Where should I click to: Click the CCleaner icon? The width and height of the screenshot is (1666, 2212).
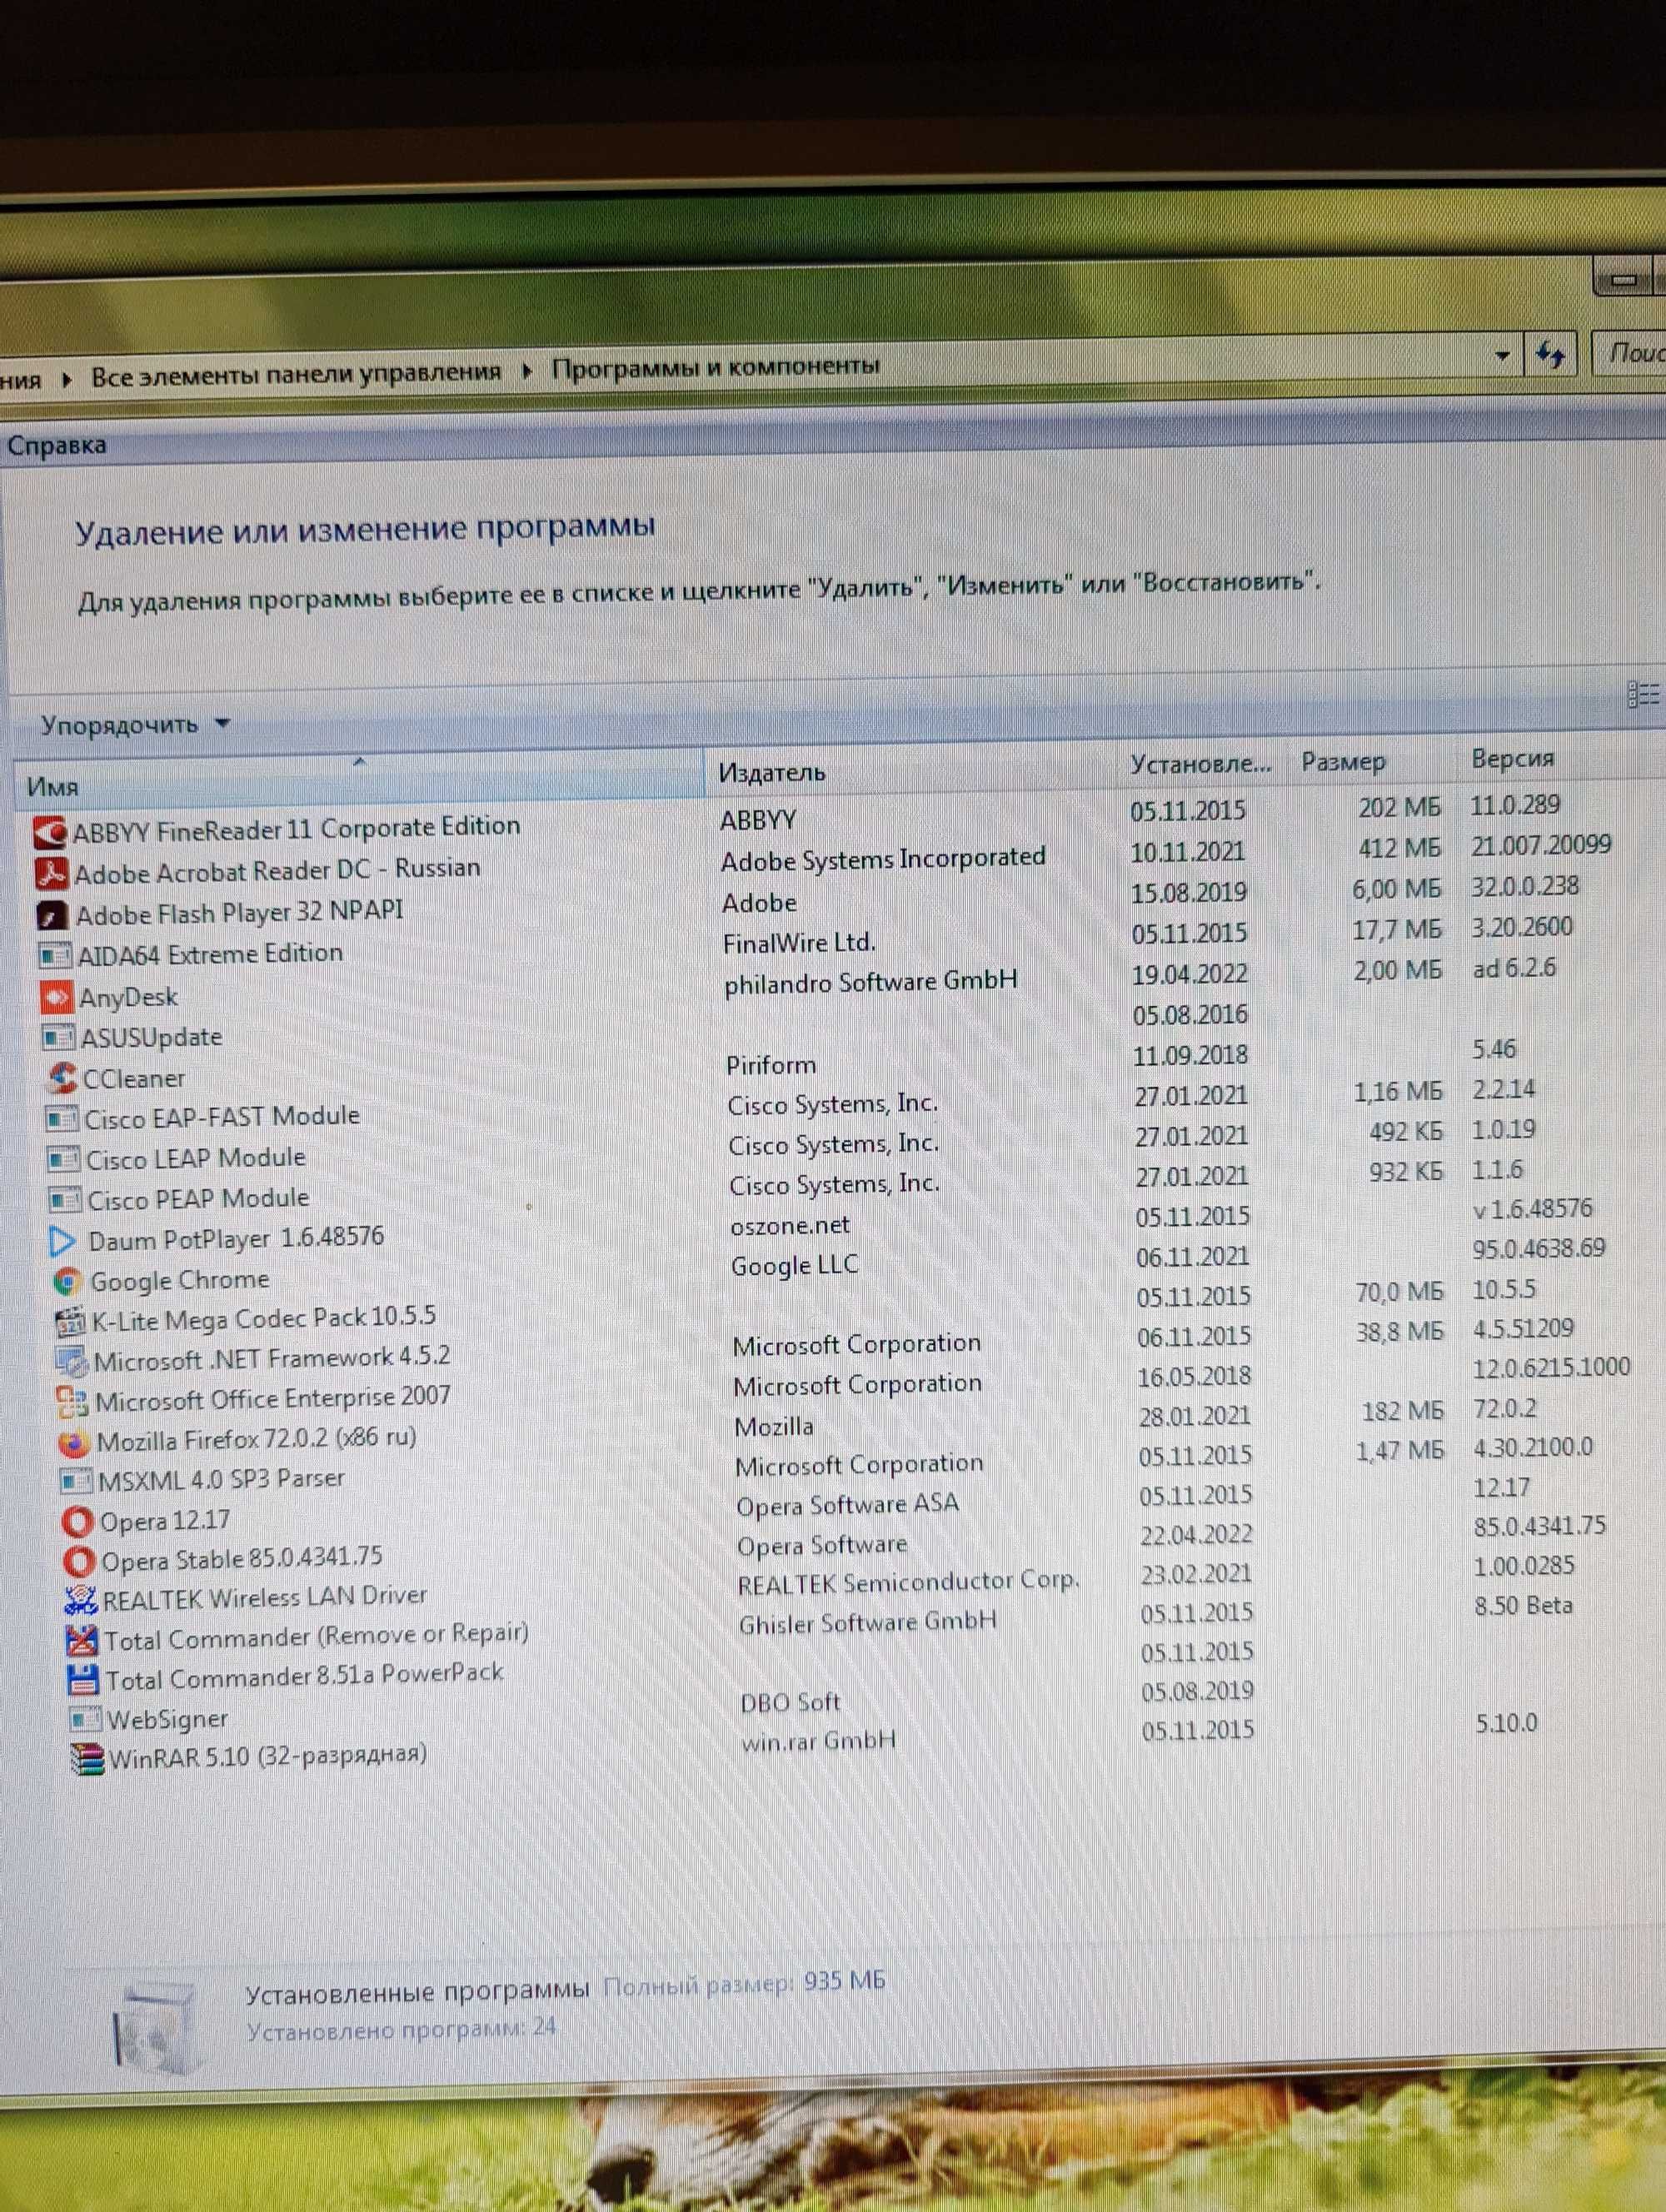62,1078
